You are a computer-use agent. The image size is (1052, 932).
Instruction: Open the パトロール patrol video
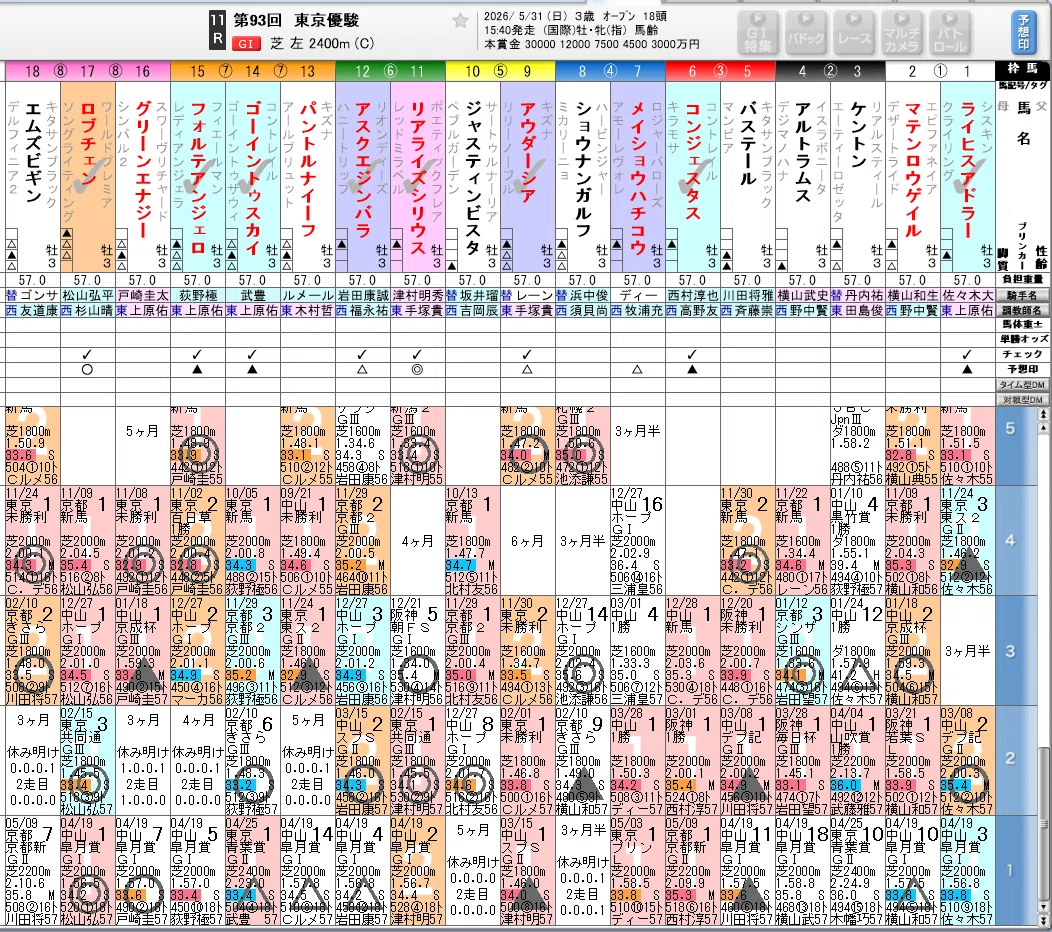click(950, 32)
